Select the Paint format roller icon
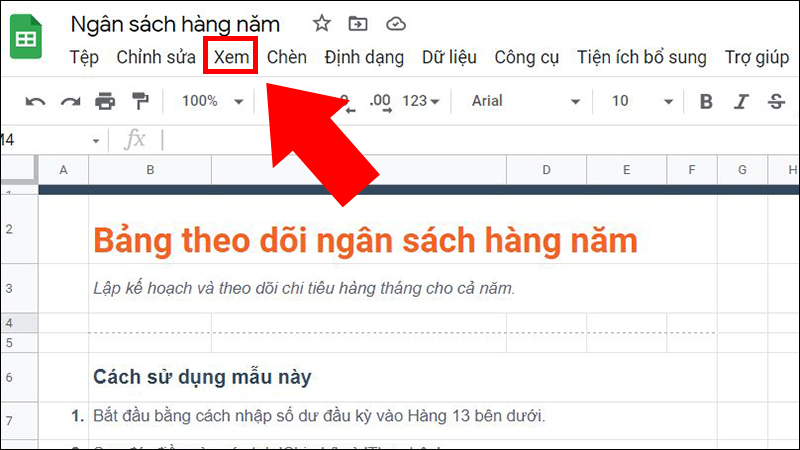 (140, 102)
